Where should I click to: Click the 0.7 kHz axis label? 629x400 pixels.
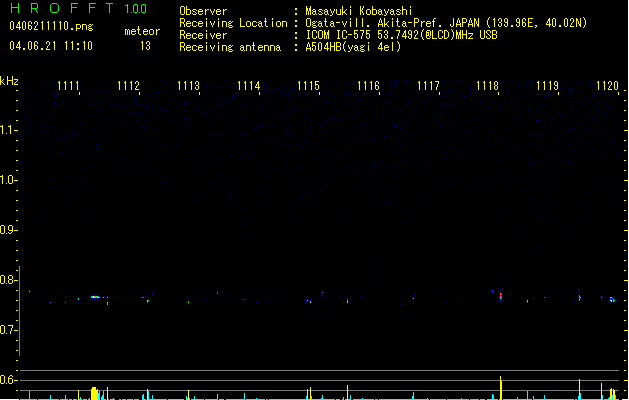tap(8, 330)
